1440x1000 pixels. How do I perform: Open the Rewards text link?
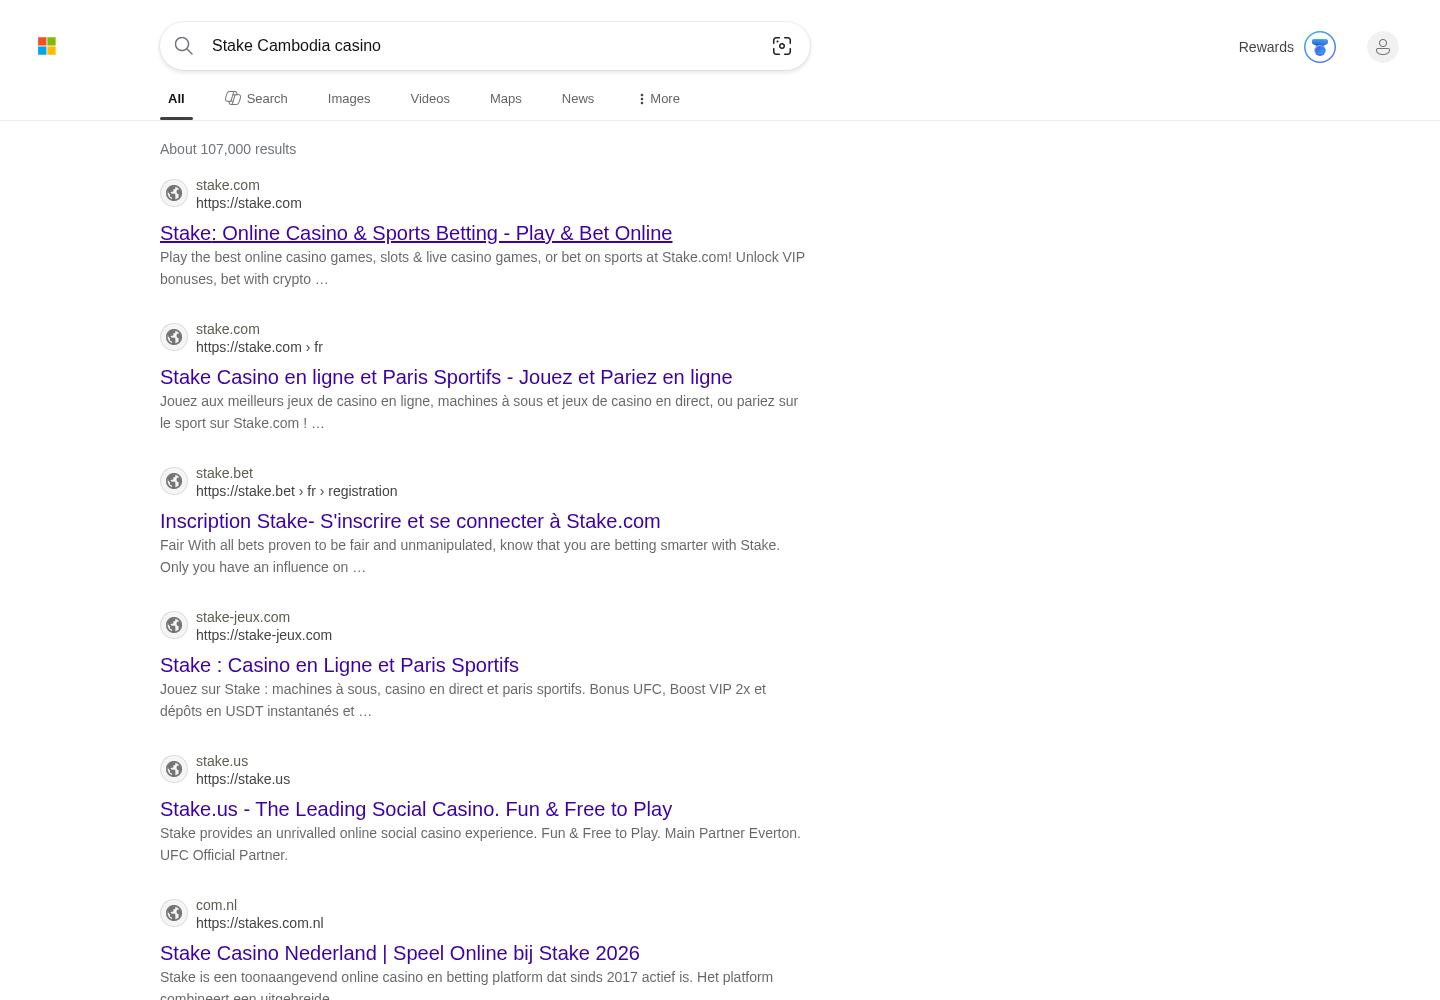coord(1266,47)
